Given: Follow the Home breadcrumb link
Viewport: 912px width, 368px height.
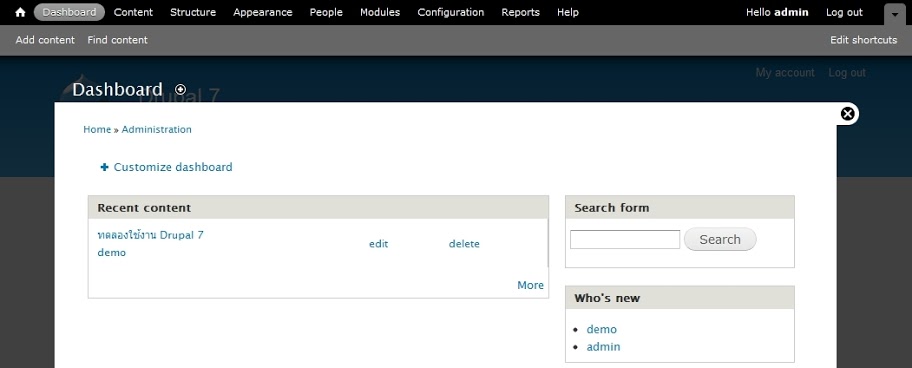Looking at the screenshot, I should pyautogui.click(x=97, y=130).
